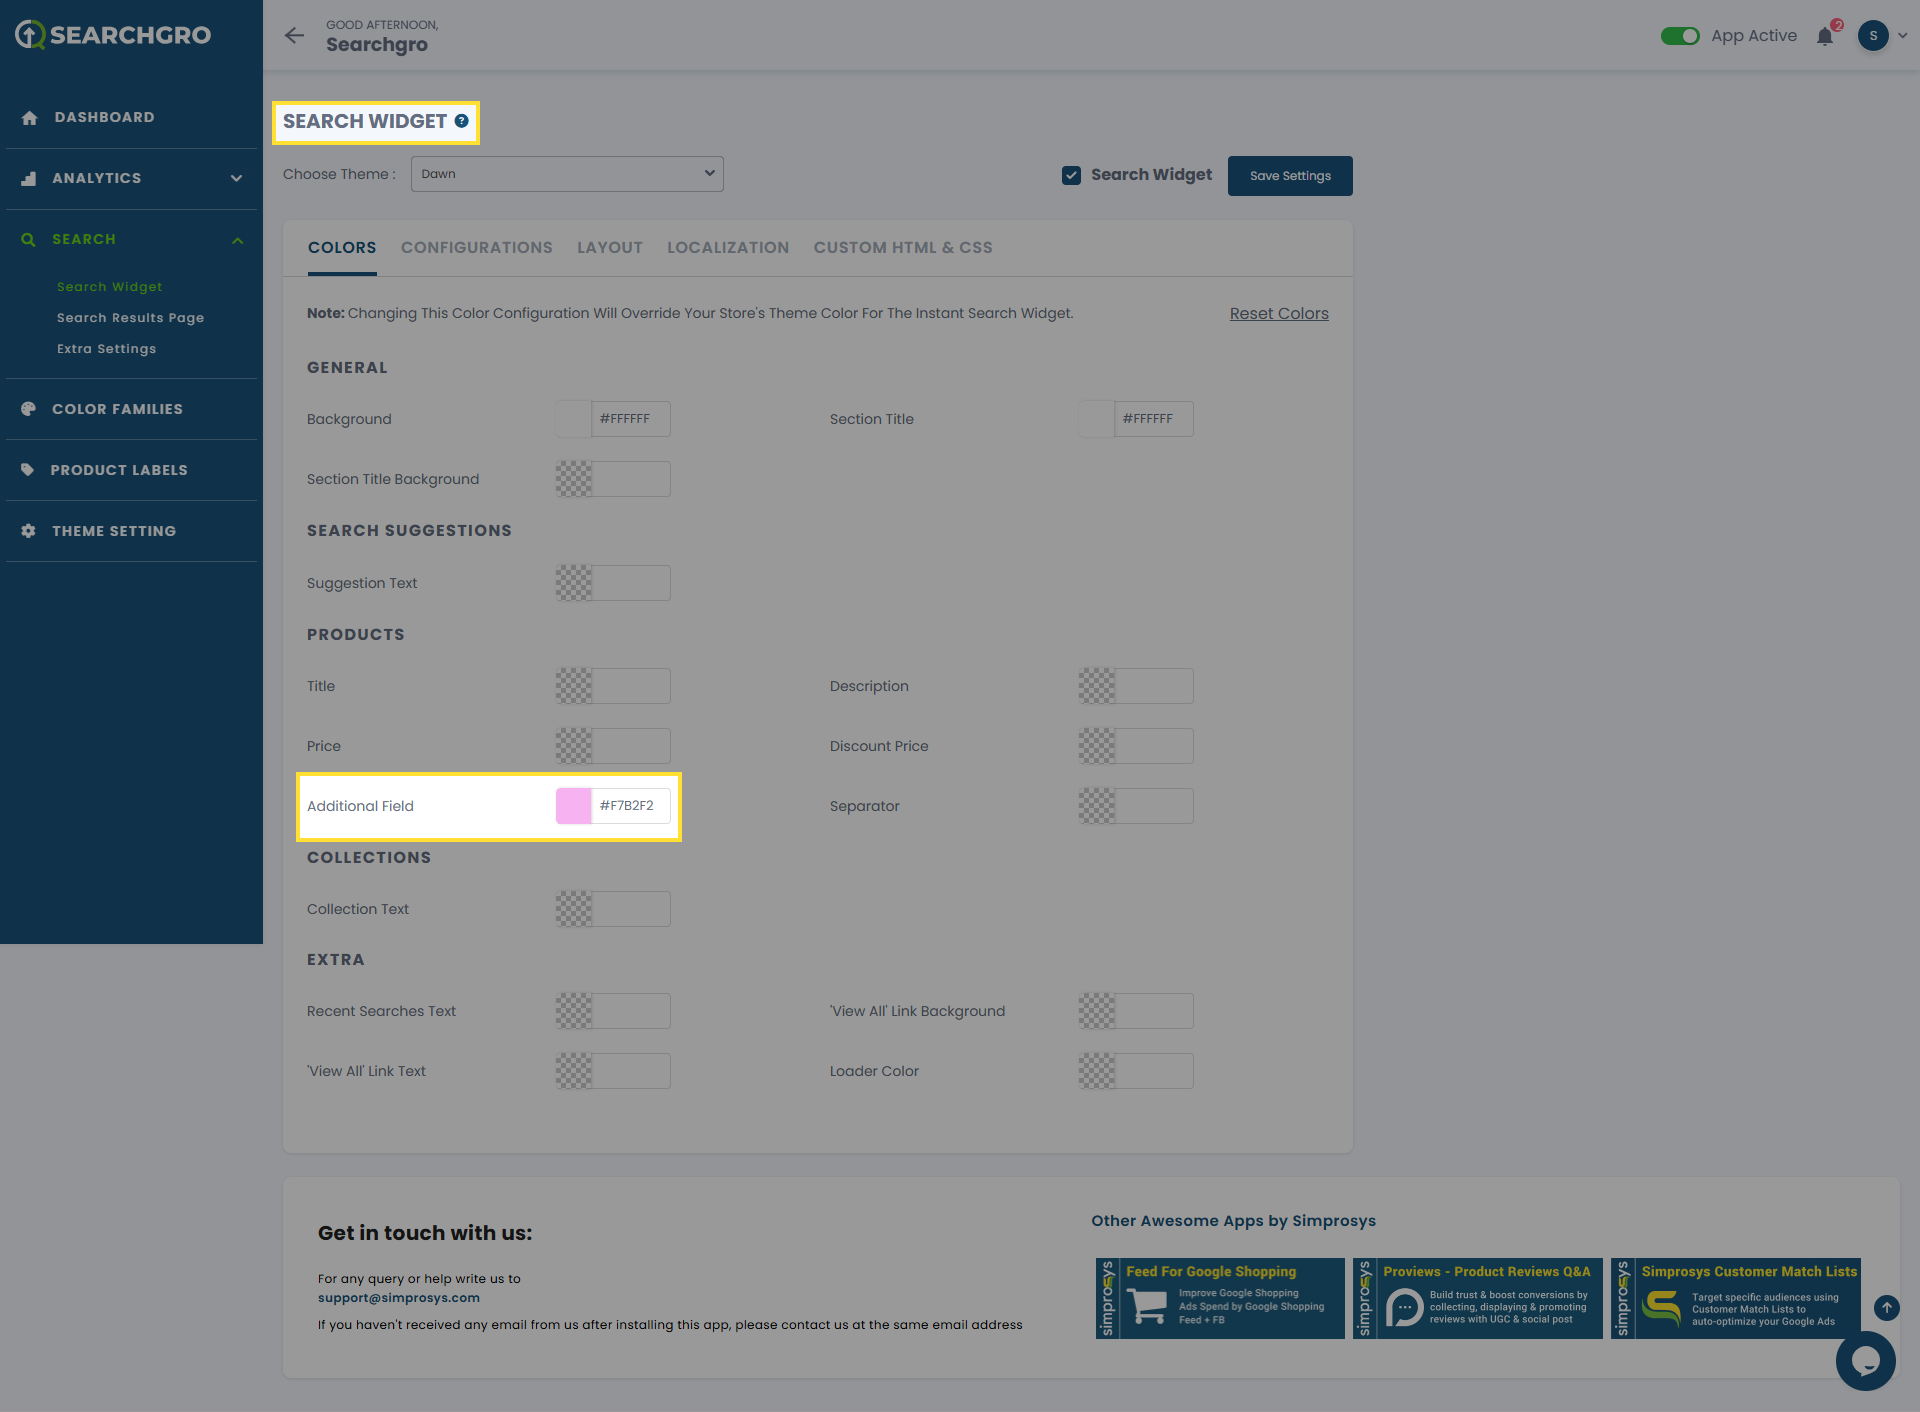Image resolution: width=1920 pixels, height=1412 pixels.
Task: Open the Choose Theme dropdown
Action: click(x=567, y=174)
